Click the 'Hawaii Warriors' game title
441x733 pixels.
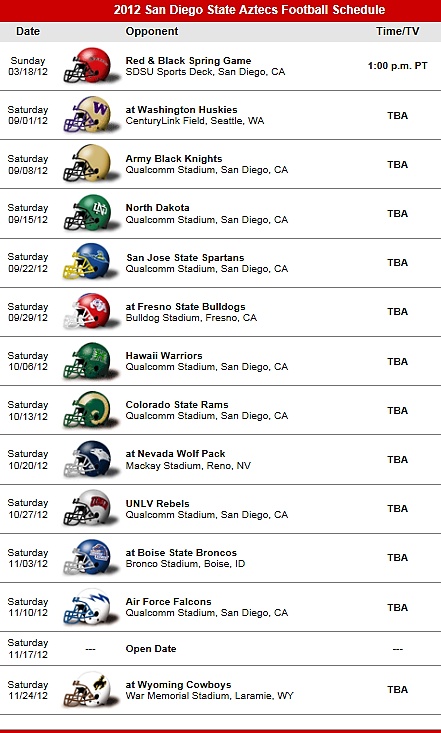coord(164,356)
